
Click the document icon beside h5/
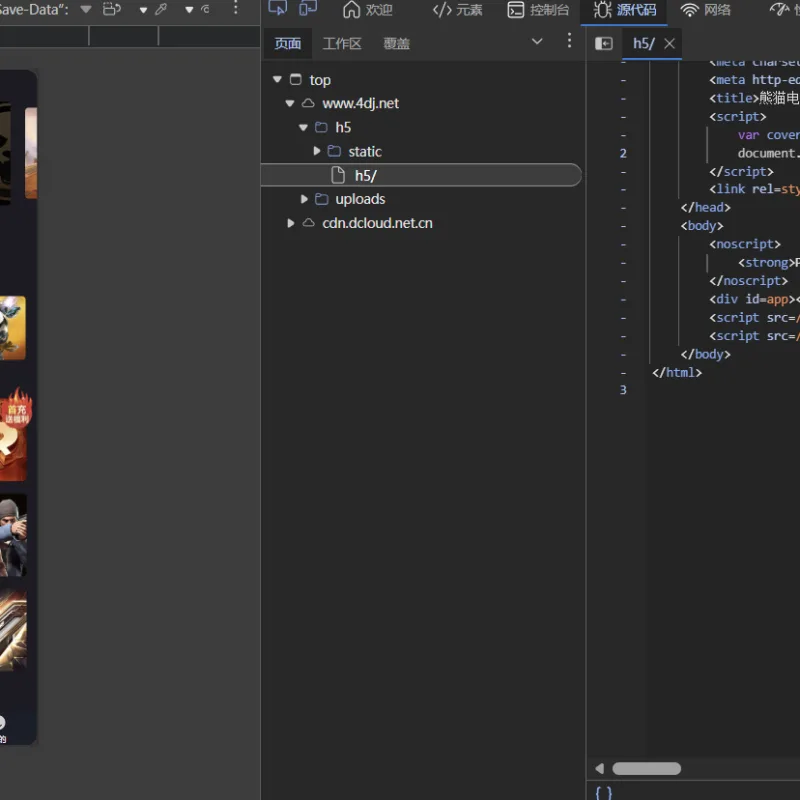(338, 175)
